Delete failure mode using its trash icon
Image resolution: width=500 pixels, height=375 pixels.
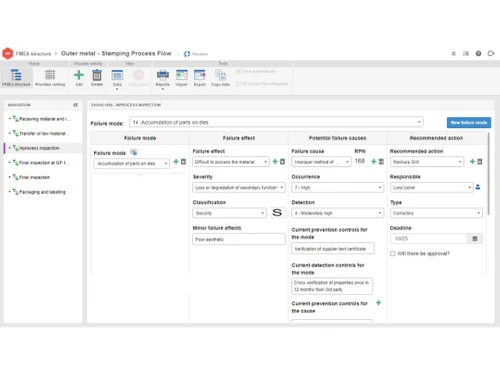click(x=183, y=162)
